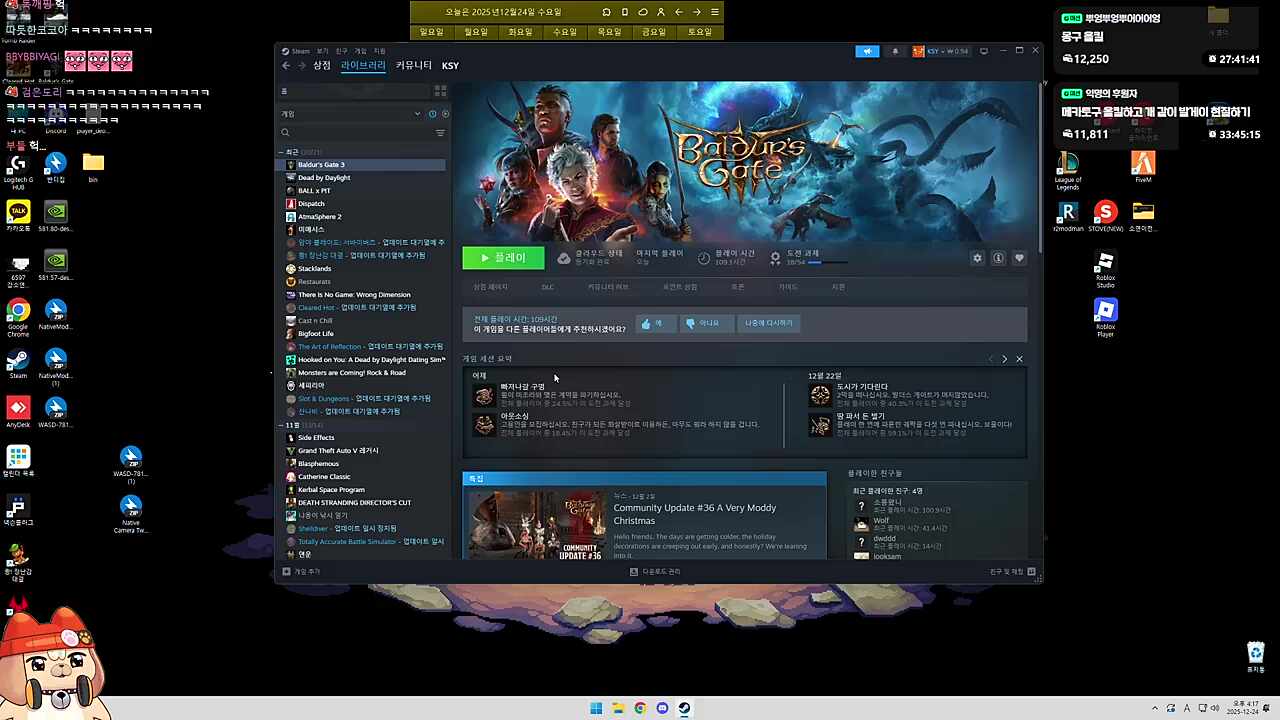Open the 친구 menu in the title bar
The width and height of the screenshot is (1280, 720).
pos(342,51)
